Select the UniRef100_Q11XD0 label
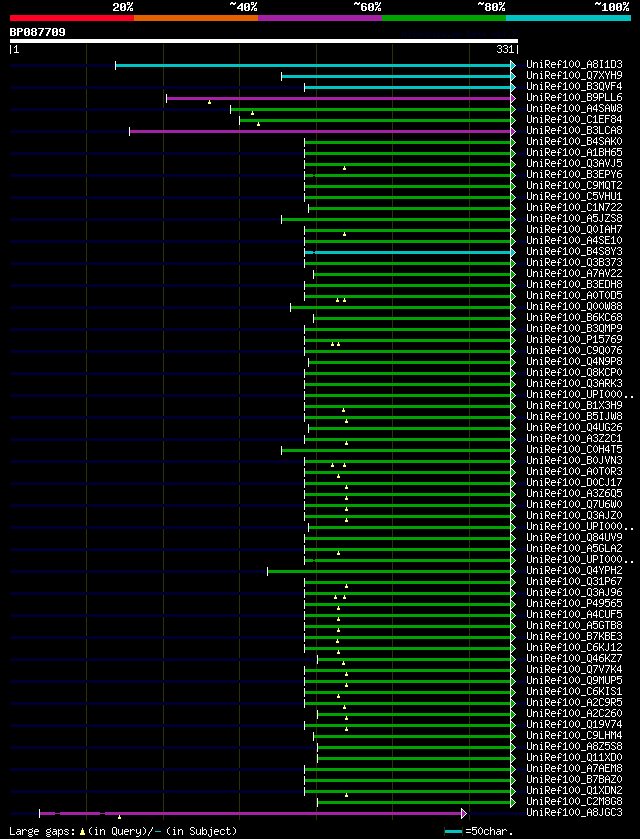Viewport: 640px width, 839px height. tap(574, 758)
